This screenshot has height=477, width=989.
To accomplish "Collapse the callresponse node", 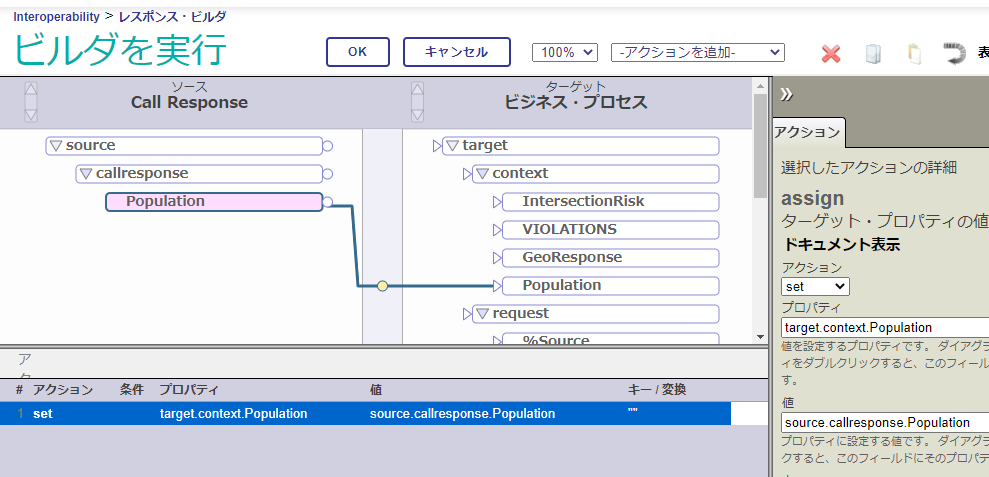I will pyautogui.click(x=86, y=174).
